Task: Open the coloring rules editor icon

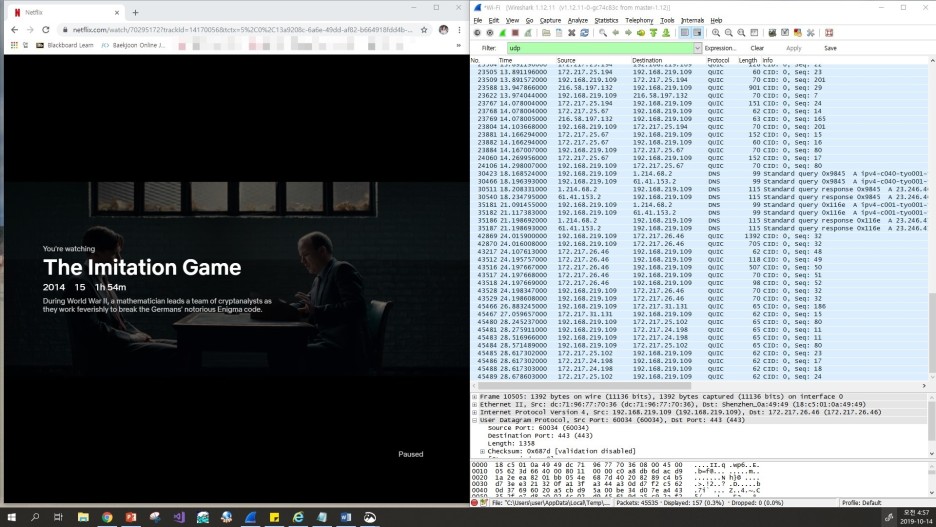Action: pos(798,33)
